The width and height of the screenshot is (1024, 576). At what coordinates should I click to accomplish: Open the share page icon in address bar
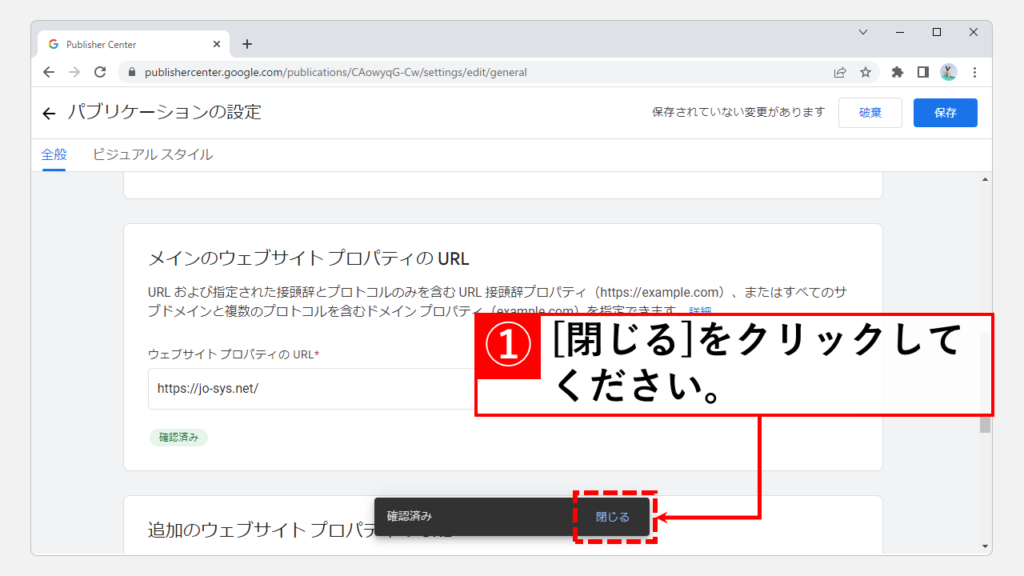click(840, 72)
